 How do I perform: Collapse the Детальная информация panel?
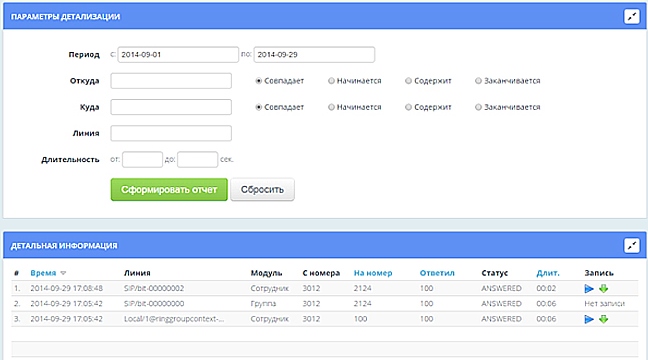pos(631,246)
